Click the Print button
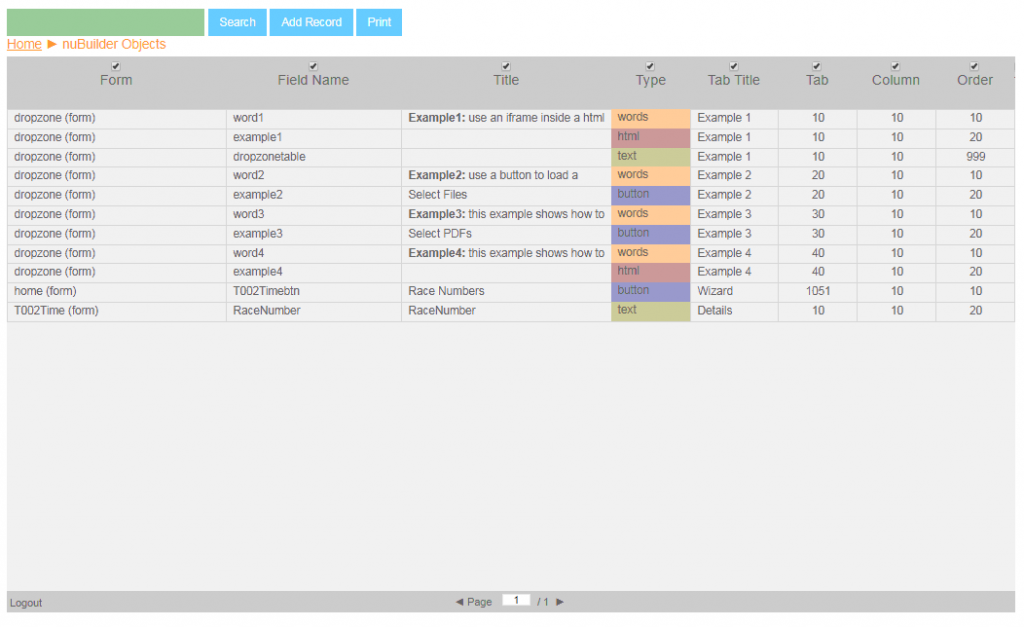This screenshot has width=1024, height=627. pos(379,22)
